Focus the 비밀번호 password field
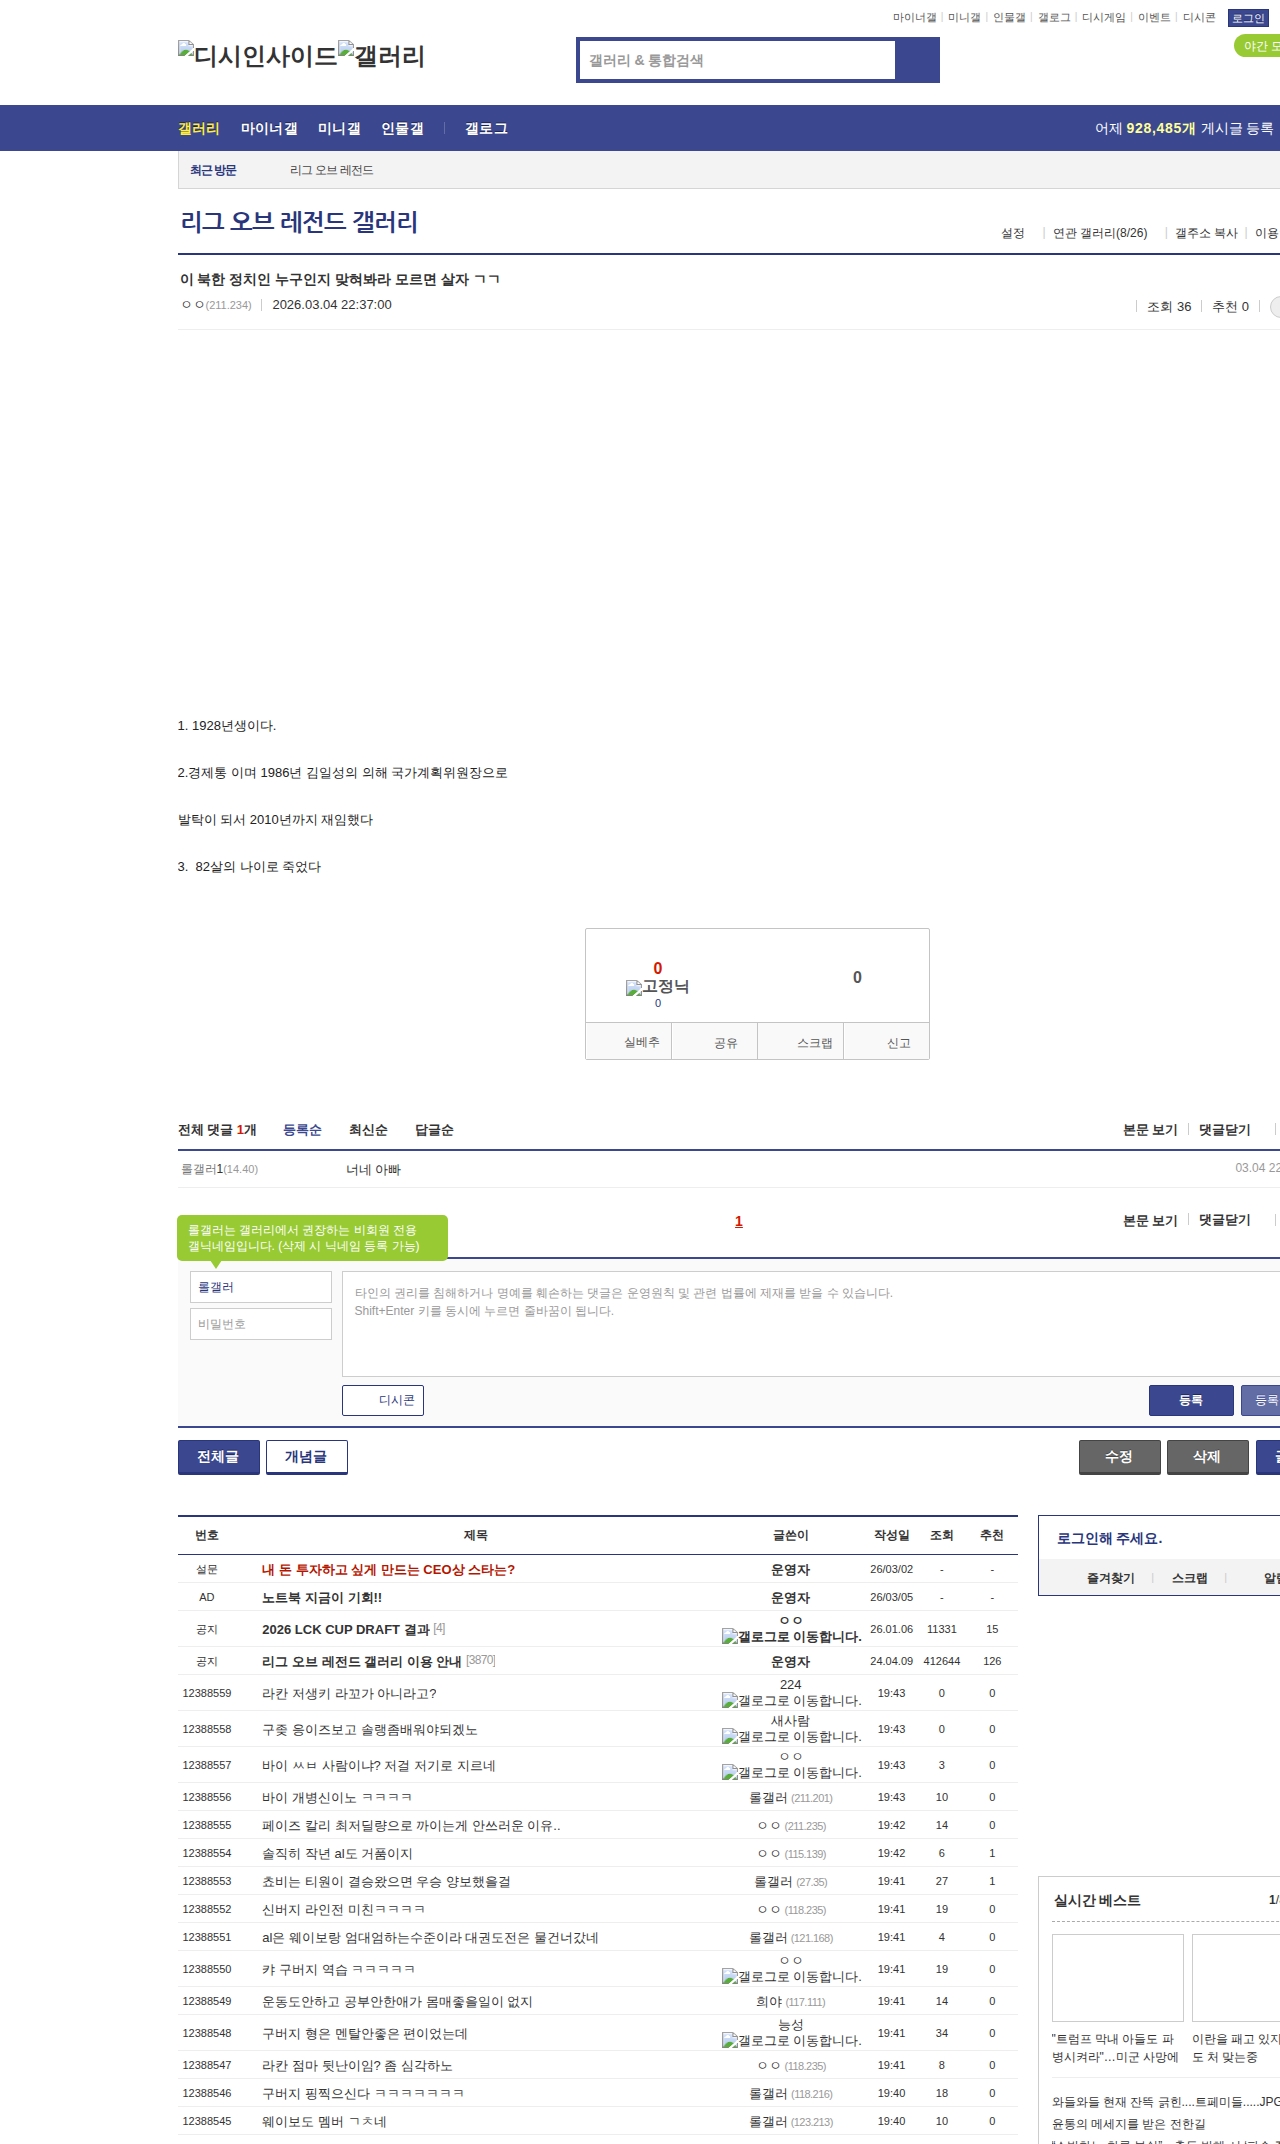Viewport: 1280px width, 2144px height. (x=261, y=1324)
